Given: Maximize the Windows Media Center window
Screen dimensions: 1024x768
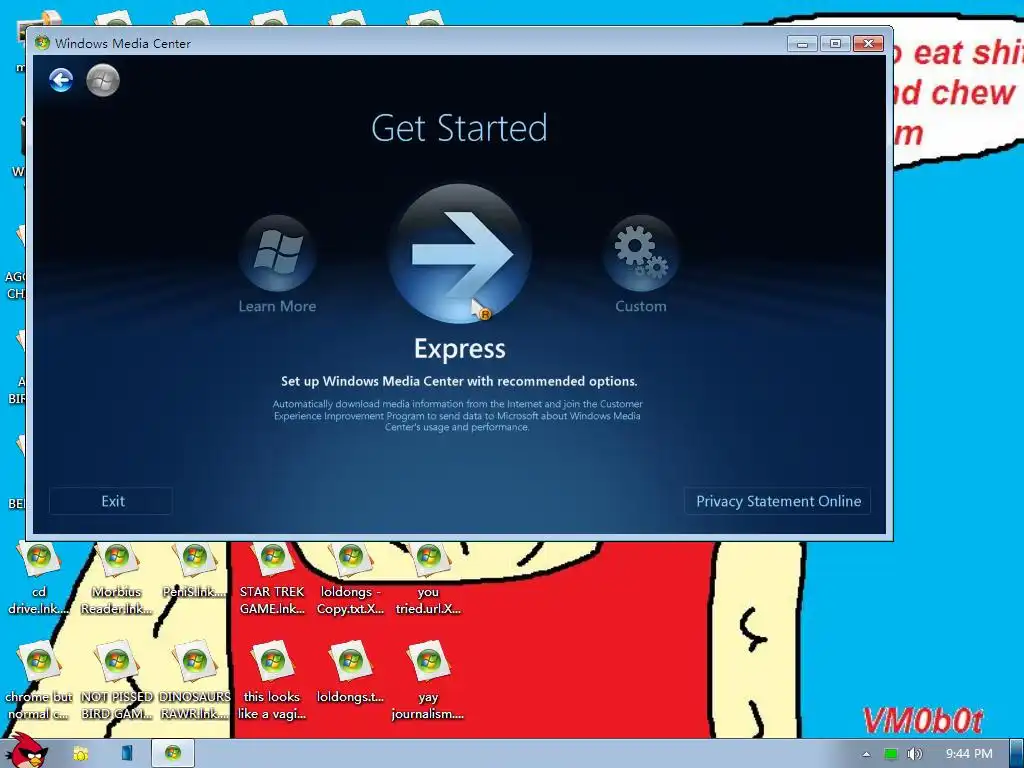Looking at the screenshot, I should [x=835, y=44].
